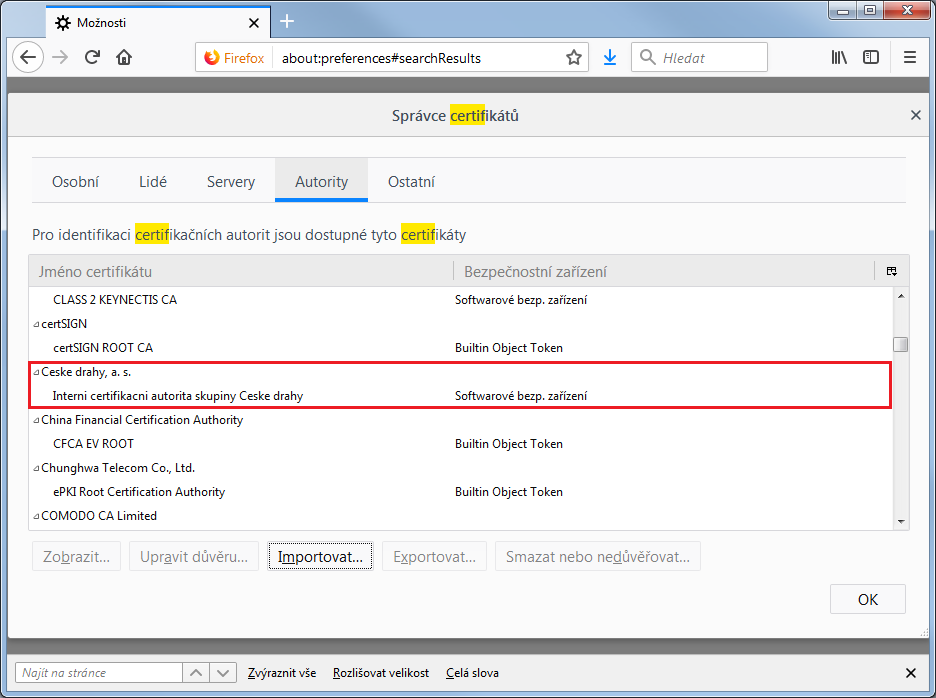Click Importovat... to import a certificate

[x=321, y=556]
